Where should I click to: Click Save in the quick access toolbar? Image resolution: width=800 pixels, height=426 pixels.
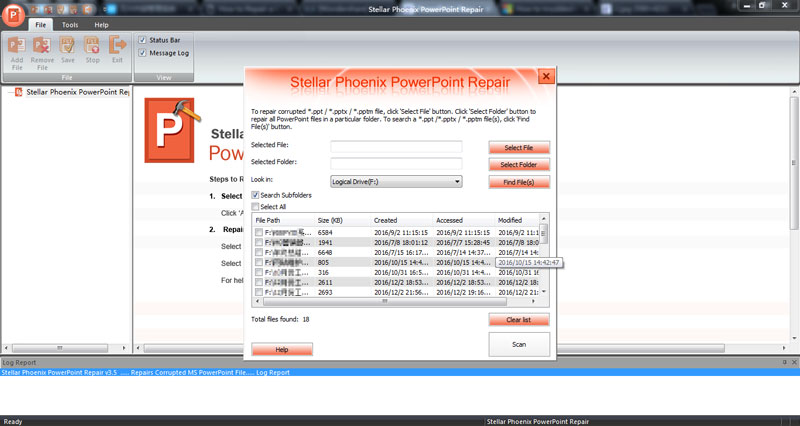pyautogui.click(x=61, y=9)
